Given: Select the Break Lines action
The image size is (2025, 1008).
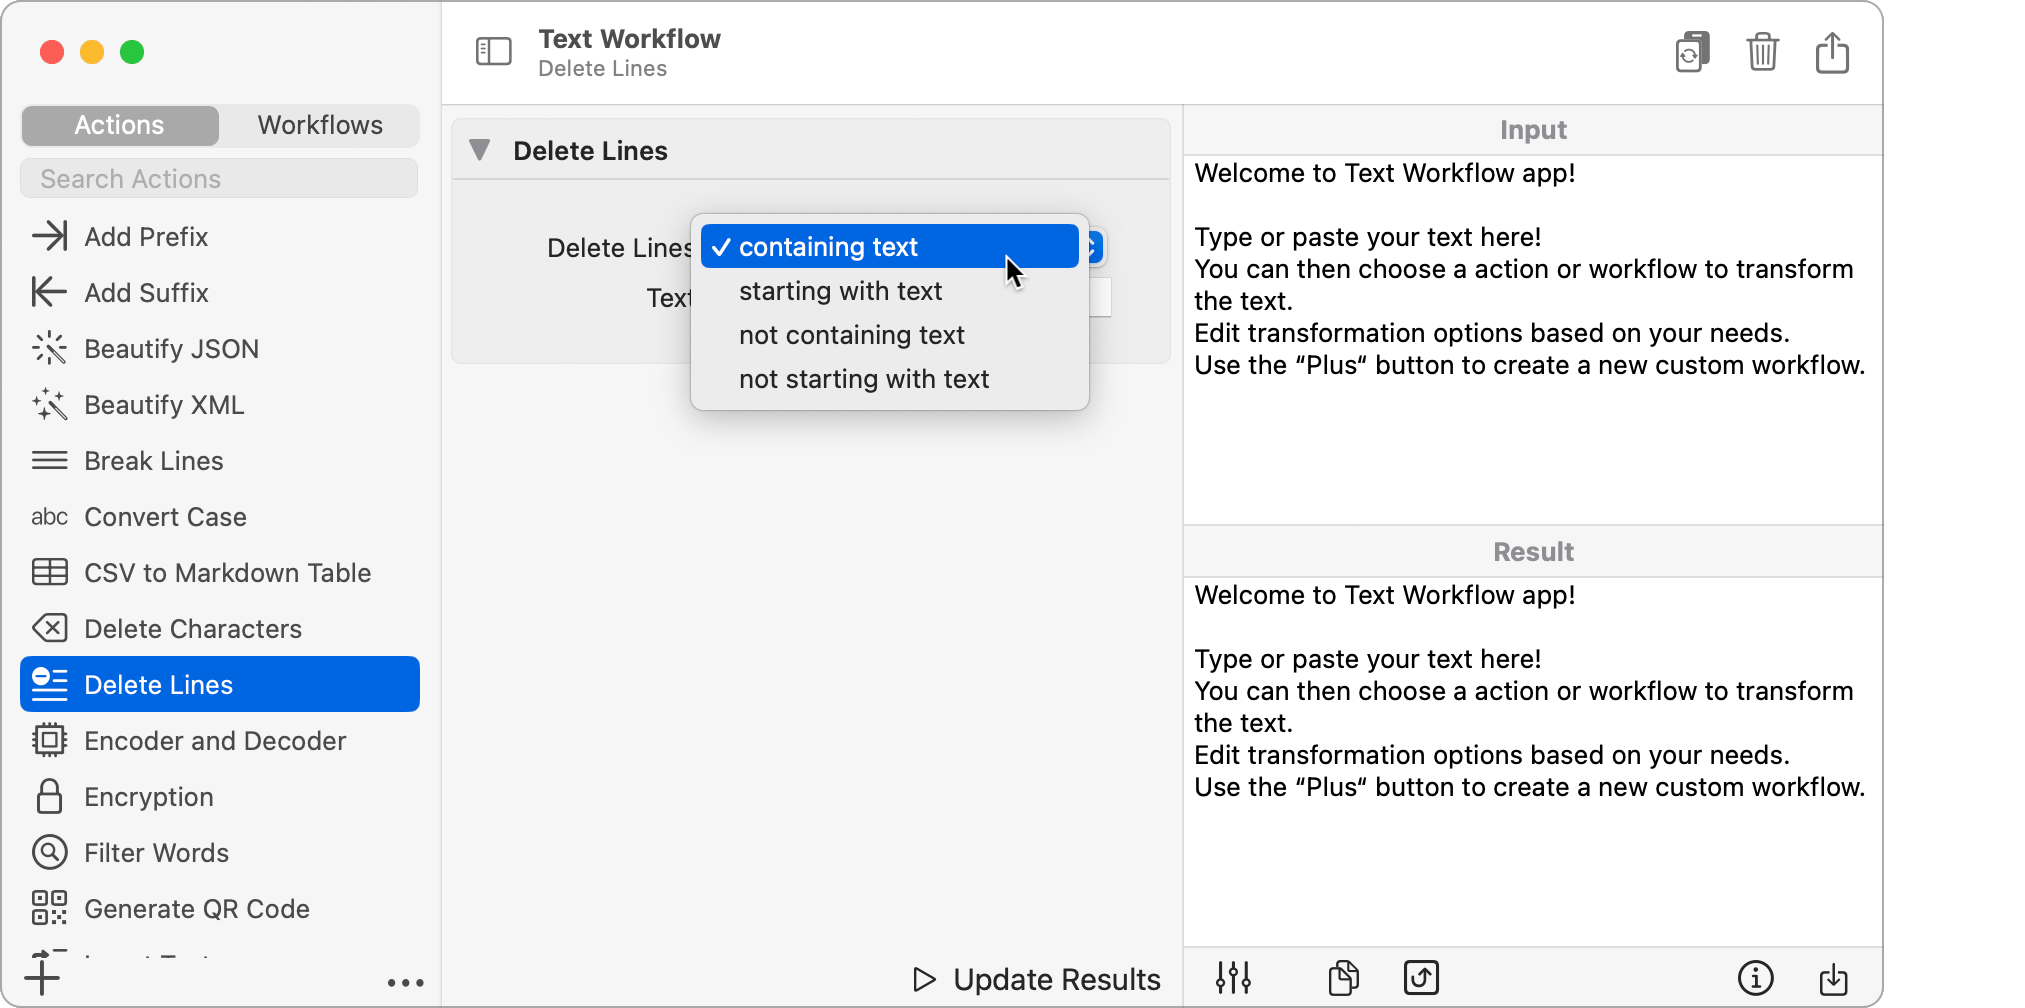Looking at the screenshot, I should pos(220,460).
